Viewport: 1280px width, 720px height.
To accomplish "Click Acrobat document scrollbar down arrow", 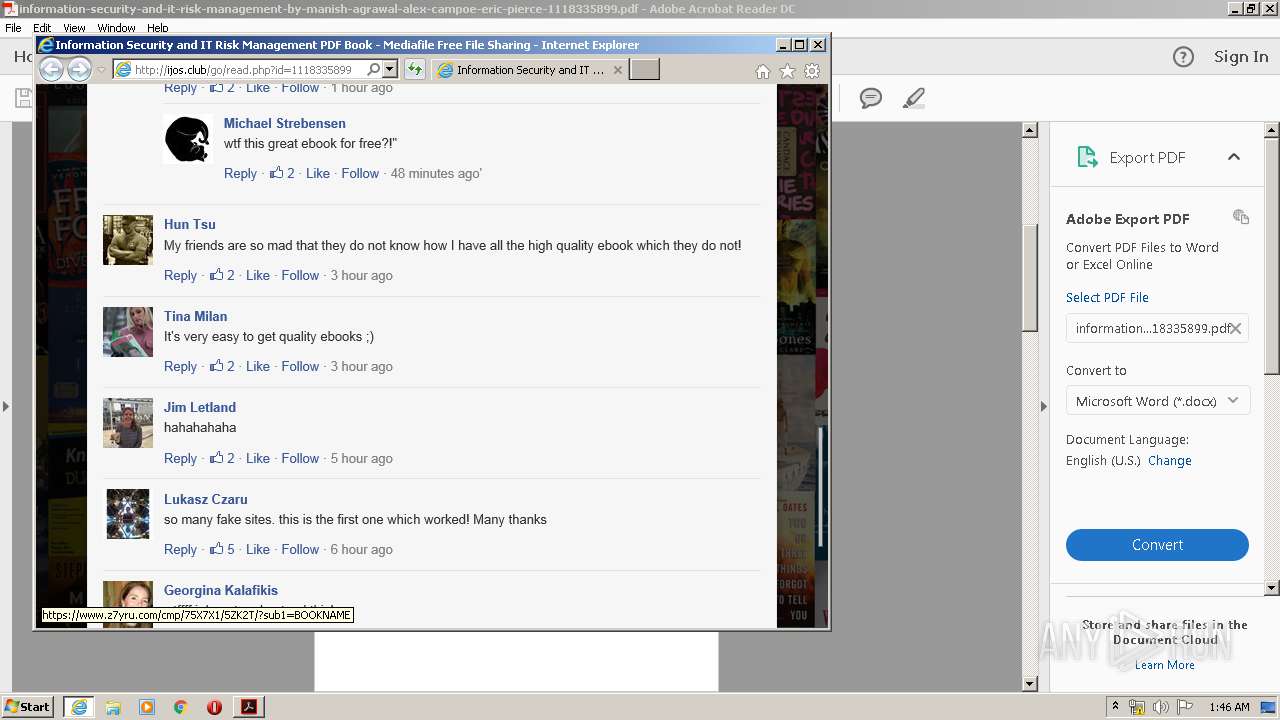I will pos(1030,684).
